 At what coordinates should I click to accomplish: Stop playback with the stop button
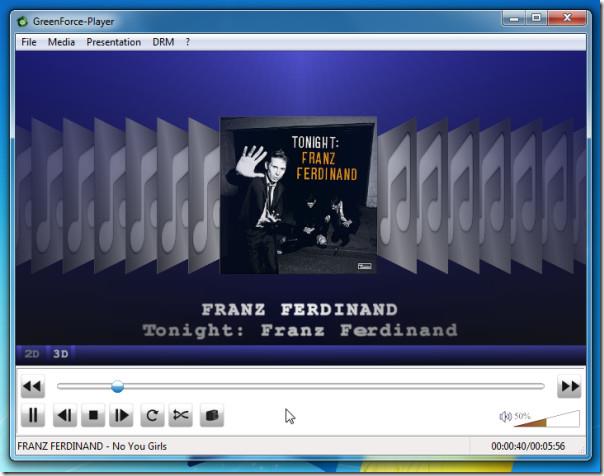click(x=93, y=415)
